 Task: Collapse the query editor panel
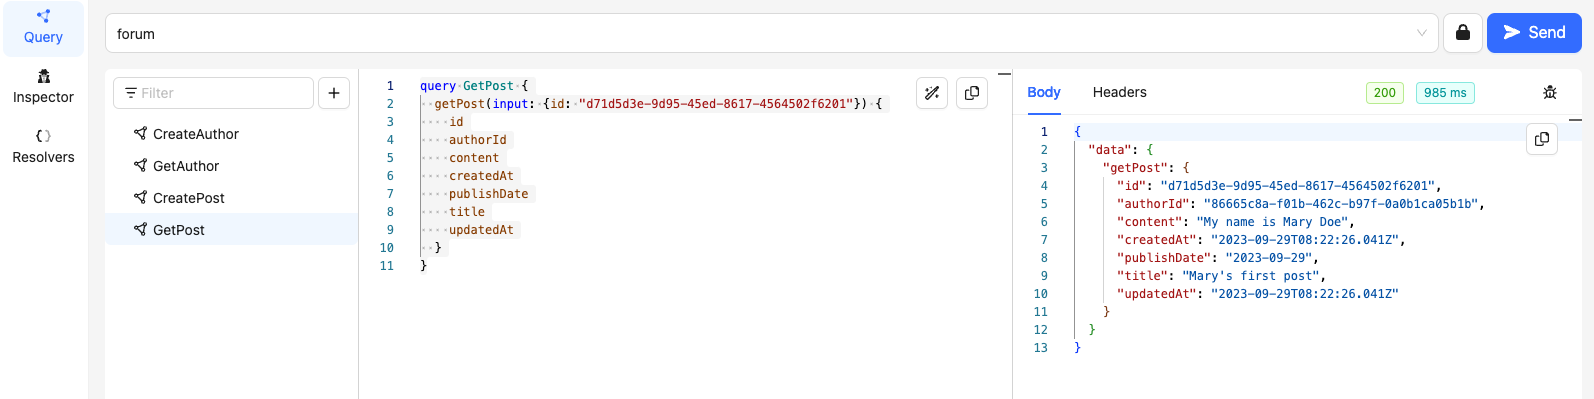(1004, 74)
